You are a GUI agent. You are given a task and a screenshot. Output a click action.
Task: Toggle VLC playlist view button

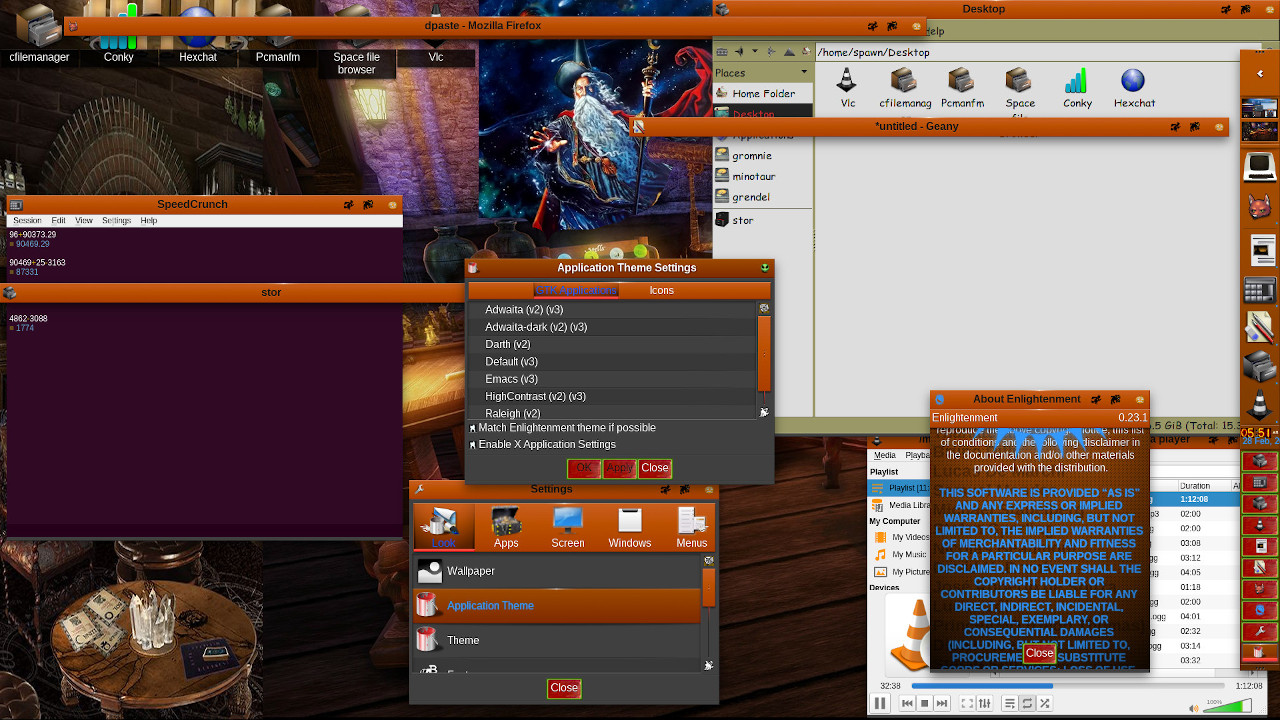click(x=1010, y=704)
